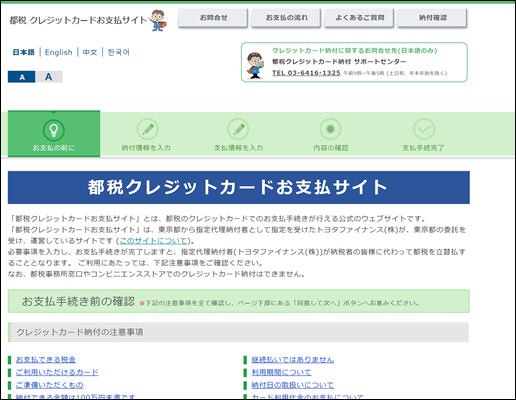Switch language to English

(x=59, y=52)
